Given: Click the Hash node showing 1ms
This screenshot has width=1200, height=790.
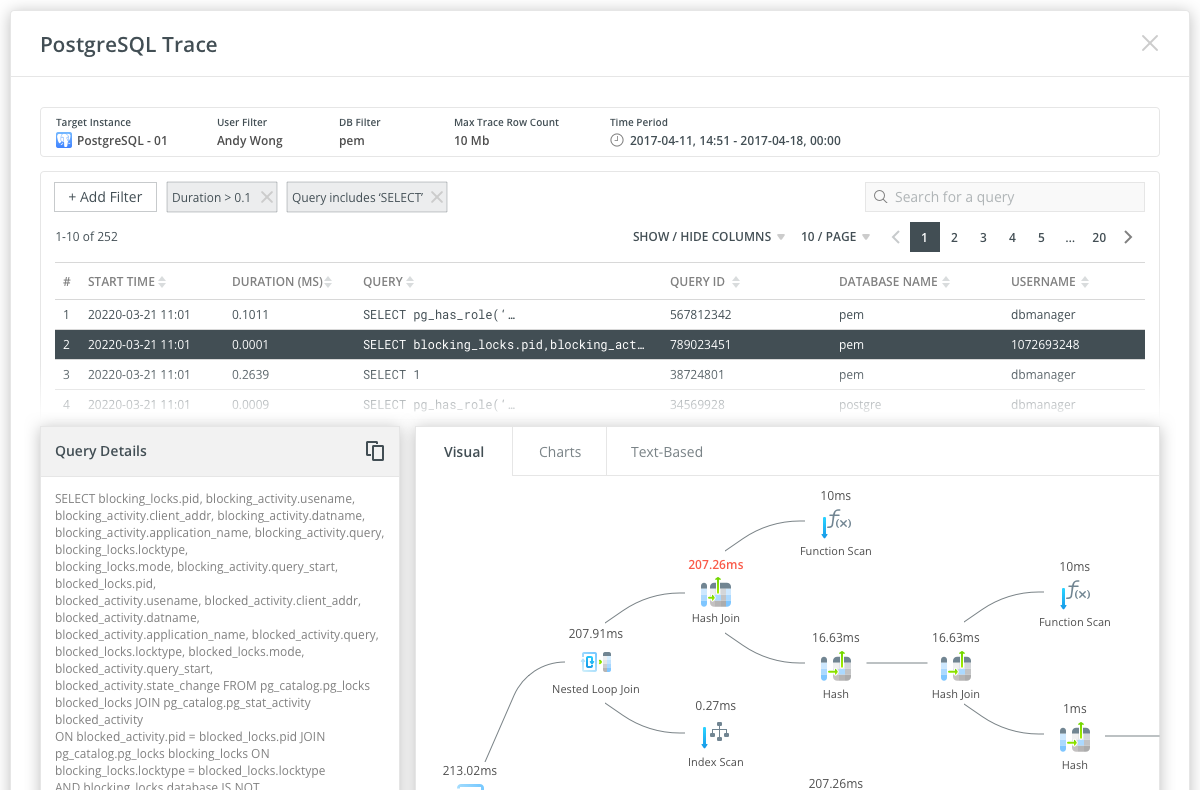Looking at the screenshot, I should click(1074, 739).
